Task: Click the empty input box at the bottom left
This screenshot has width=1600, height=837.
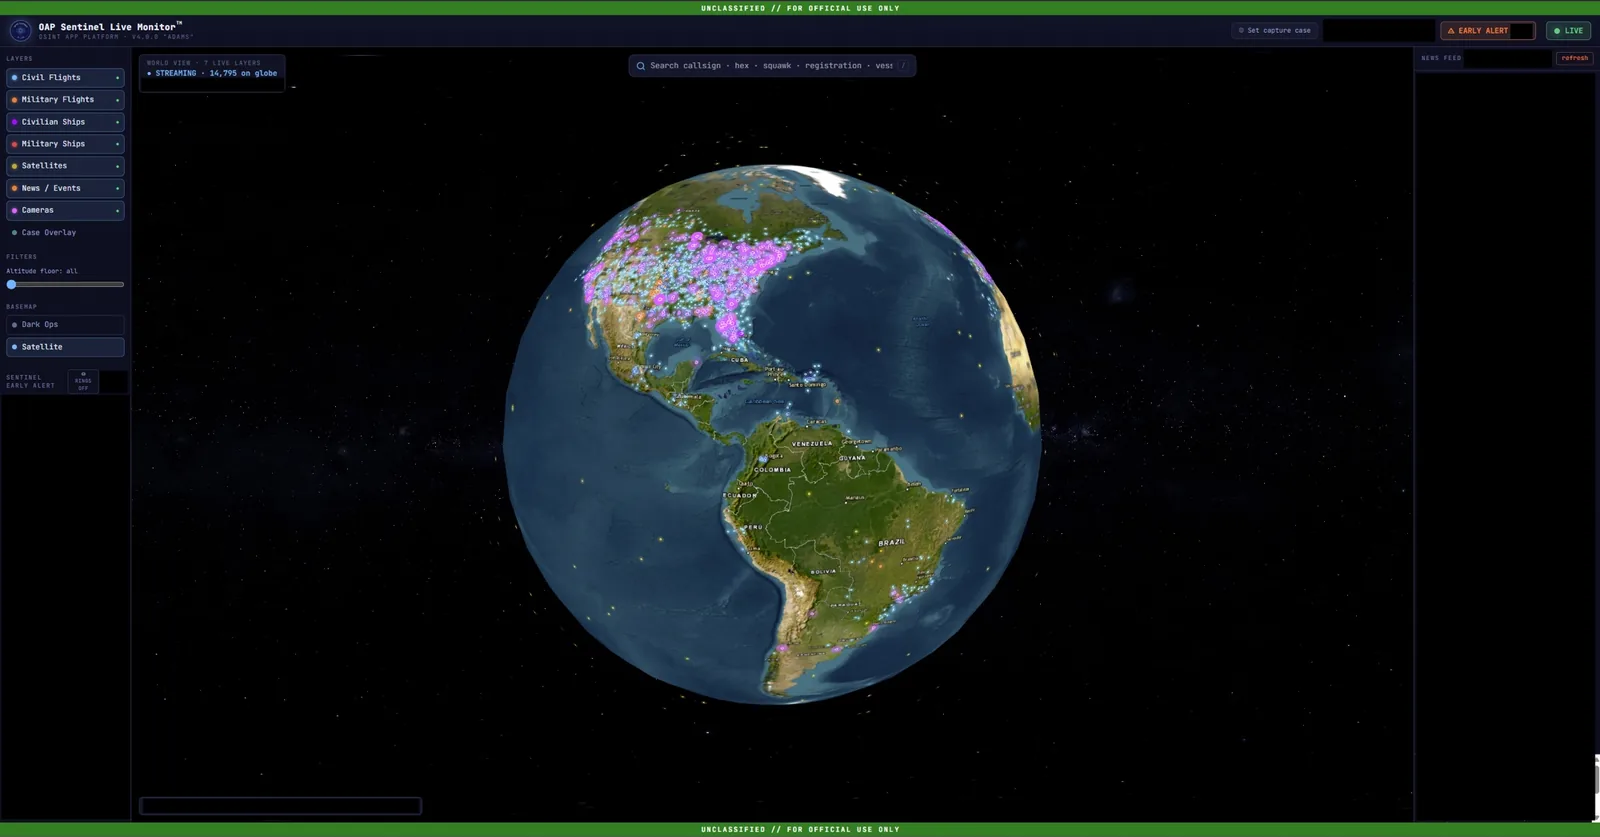Action: 280,806
